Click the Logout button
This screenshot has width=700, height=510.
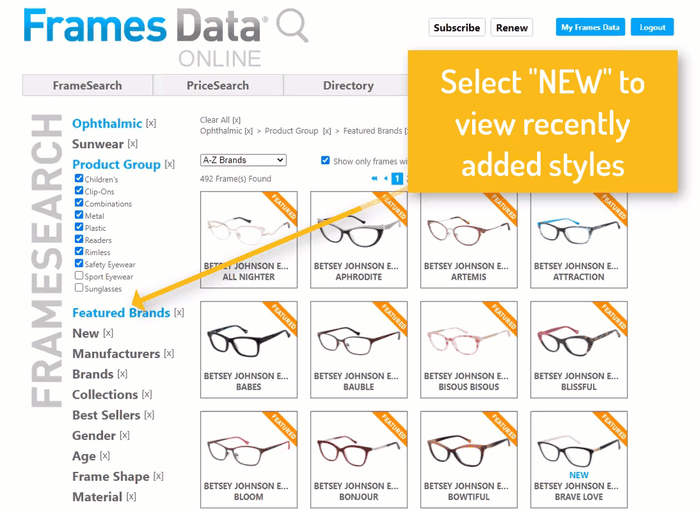coord(652,27)
